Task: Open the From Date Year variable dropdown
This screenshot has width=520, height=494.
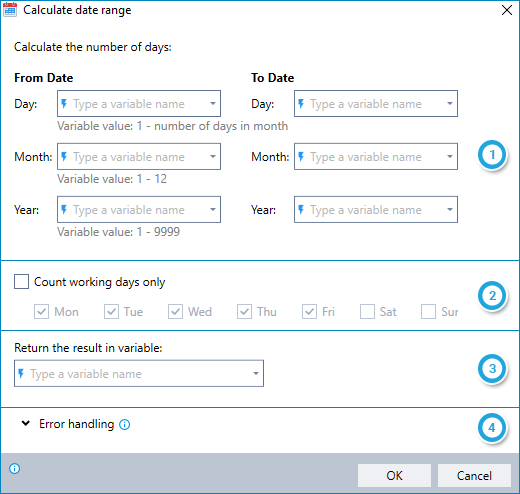Action: pyautogui.click(x=213, y=209)
